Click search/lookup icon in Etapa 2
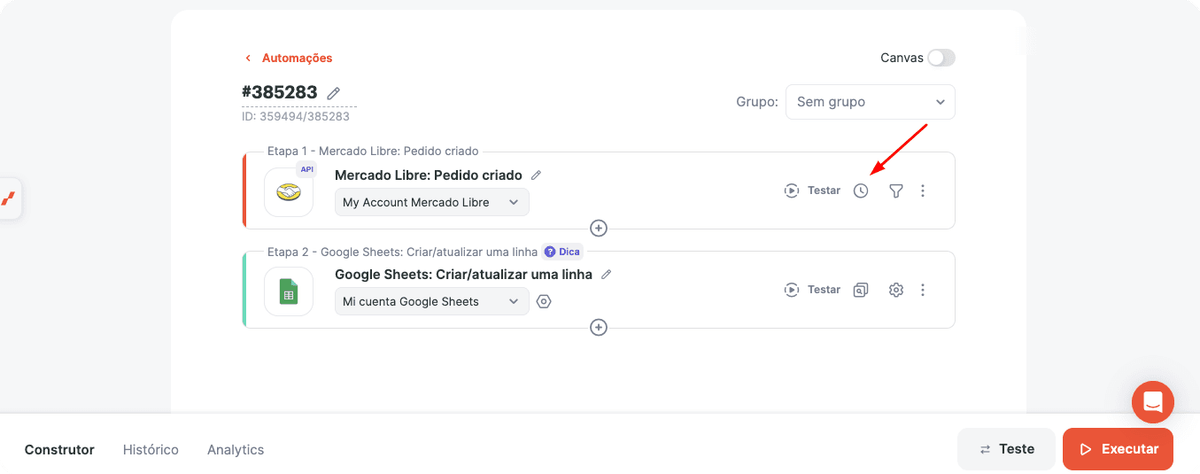 click(x=861, y=290)
